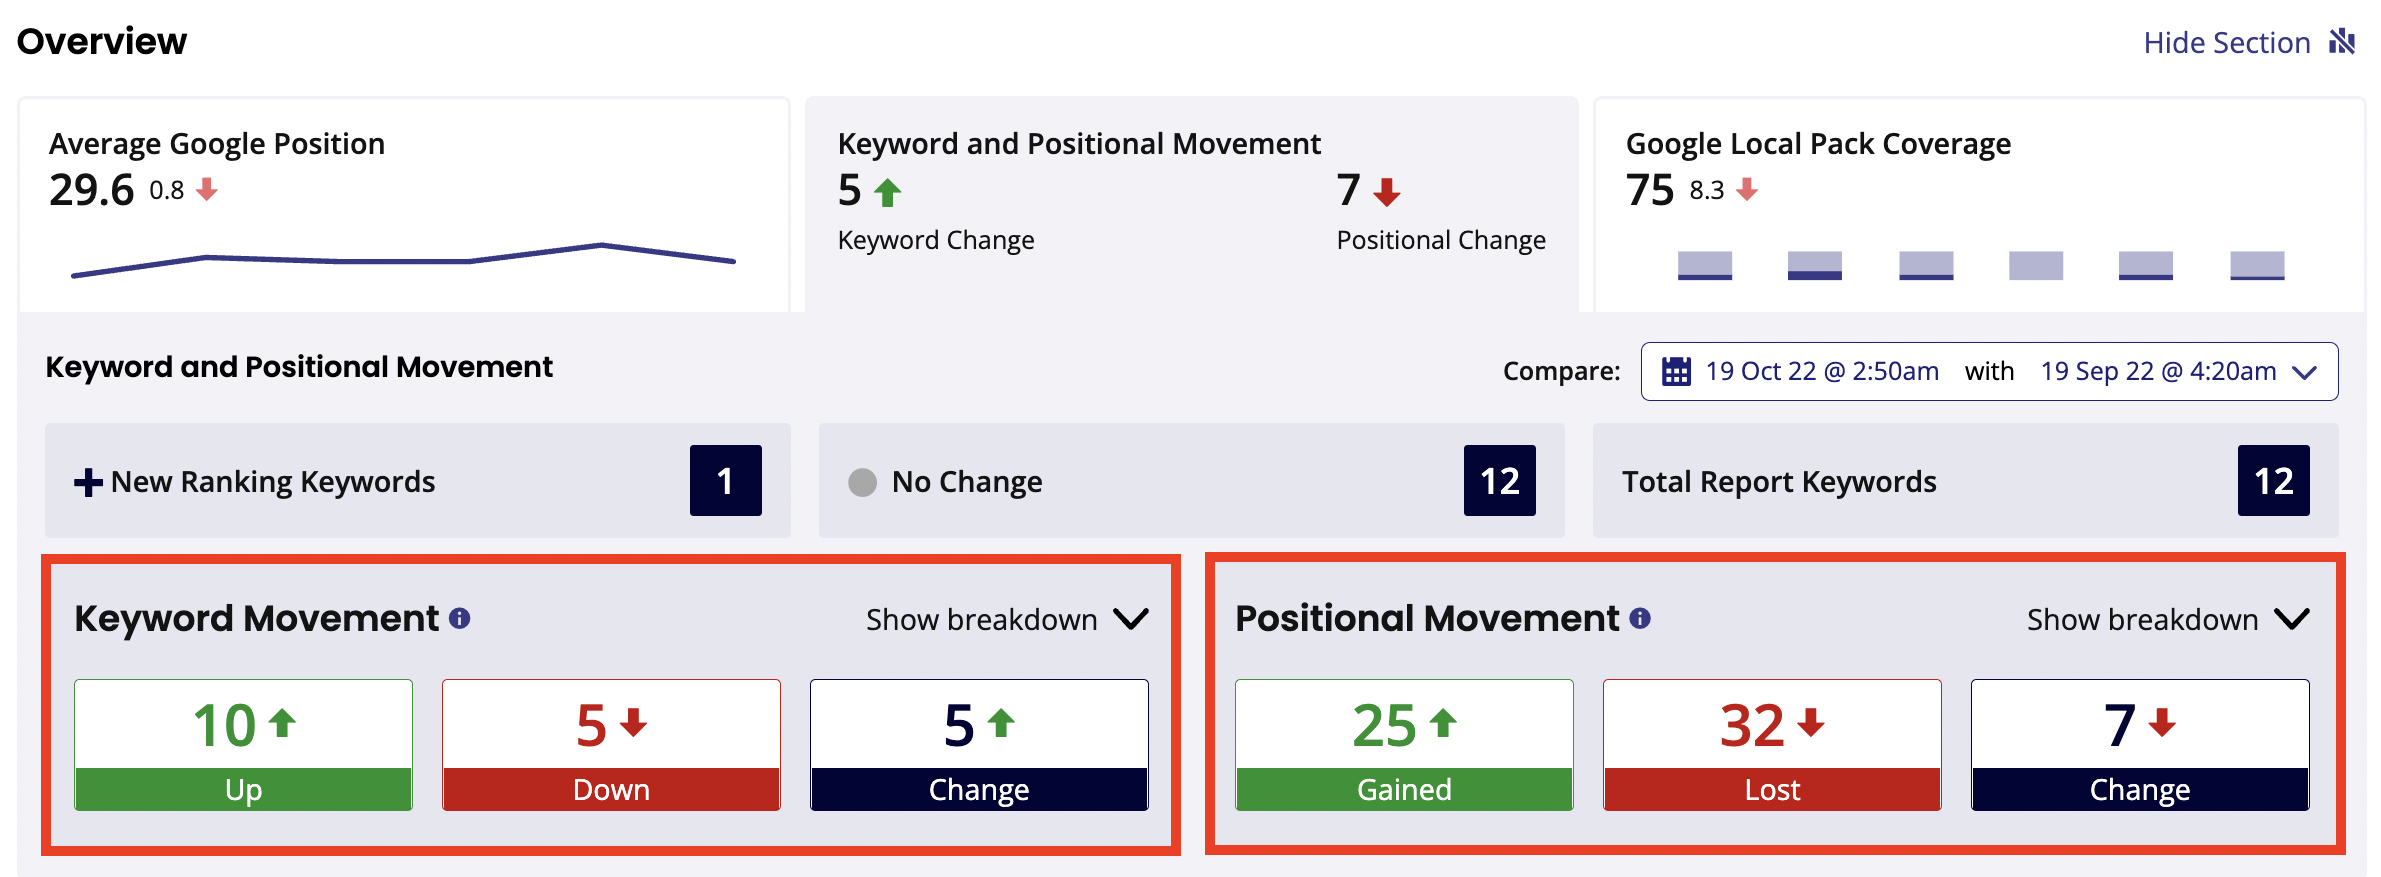Click the calendar icon in Compare box
Image resolution: width=2381 pixels, height=877 pixels.
click(1676, 372)
